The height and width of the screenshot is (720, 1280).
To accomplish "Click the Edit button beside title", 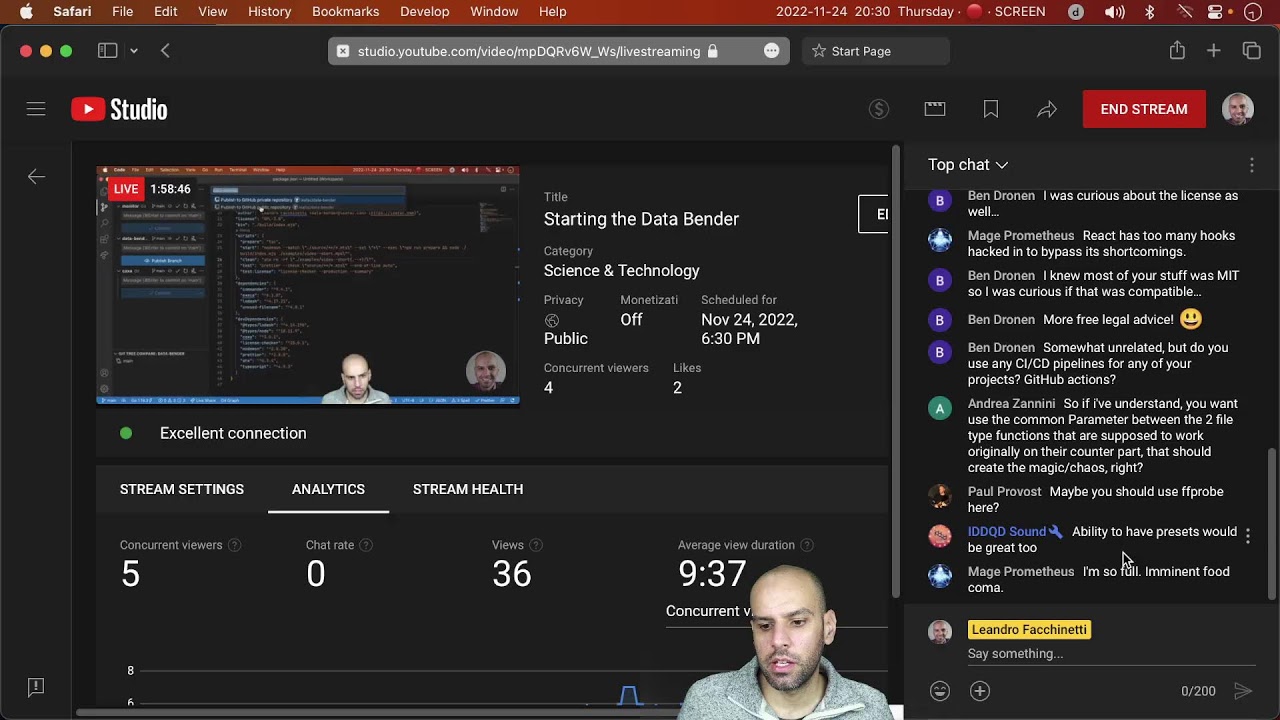I will pyautogui.click(x=874, y=214).
